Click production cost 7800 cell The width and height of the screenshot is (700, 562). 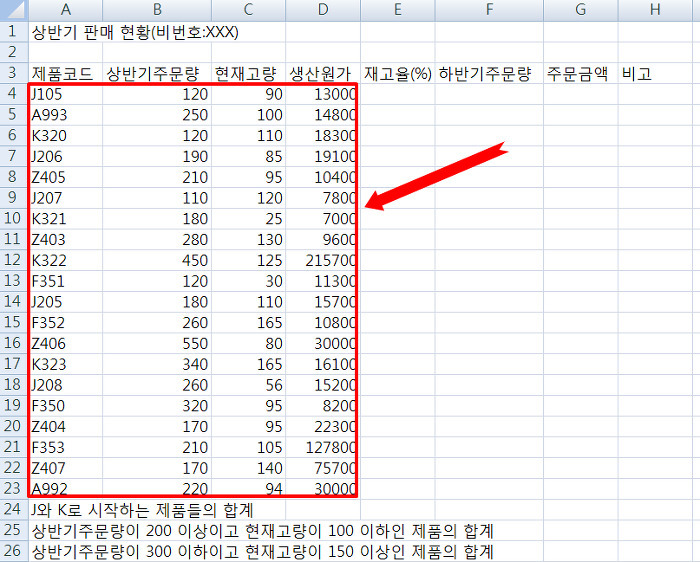click(x=323, y=198)
